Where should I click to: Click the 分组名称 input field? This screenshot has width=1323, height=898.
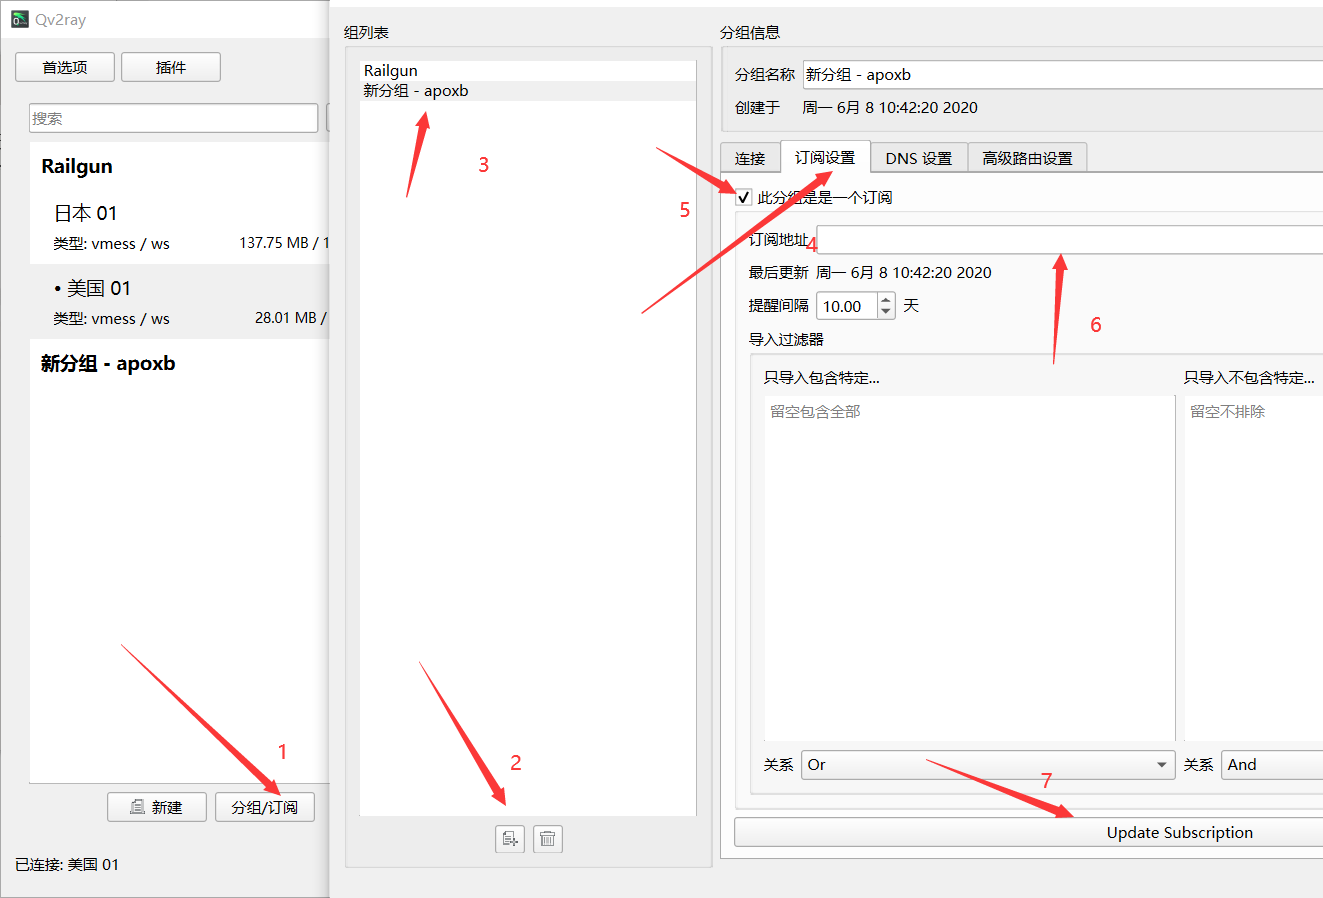1063,74
